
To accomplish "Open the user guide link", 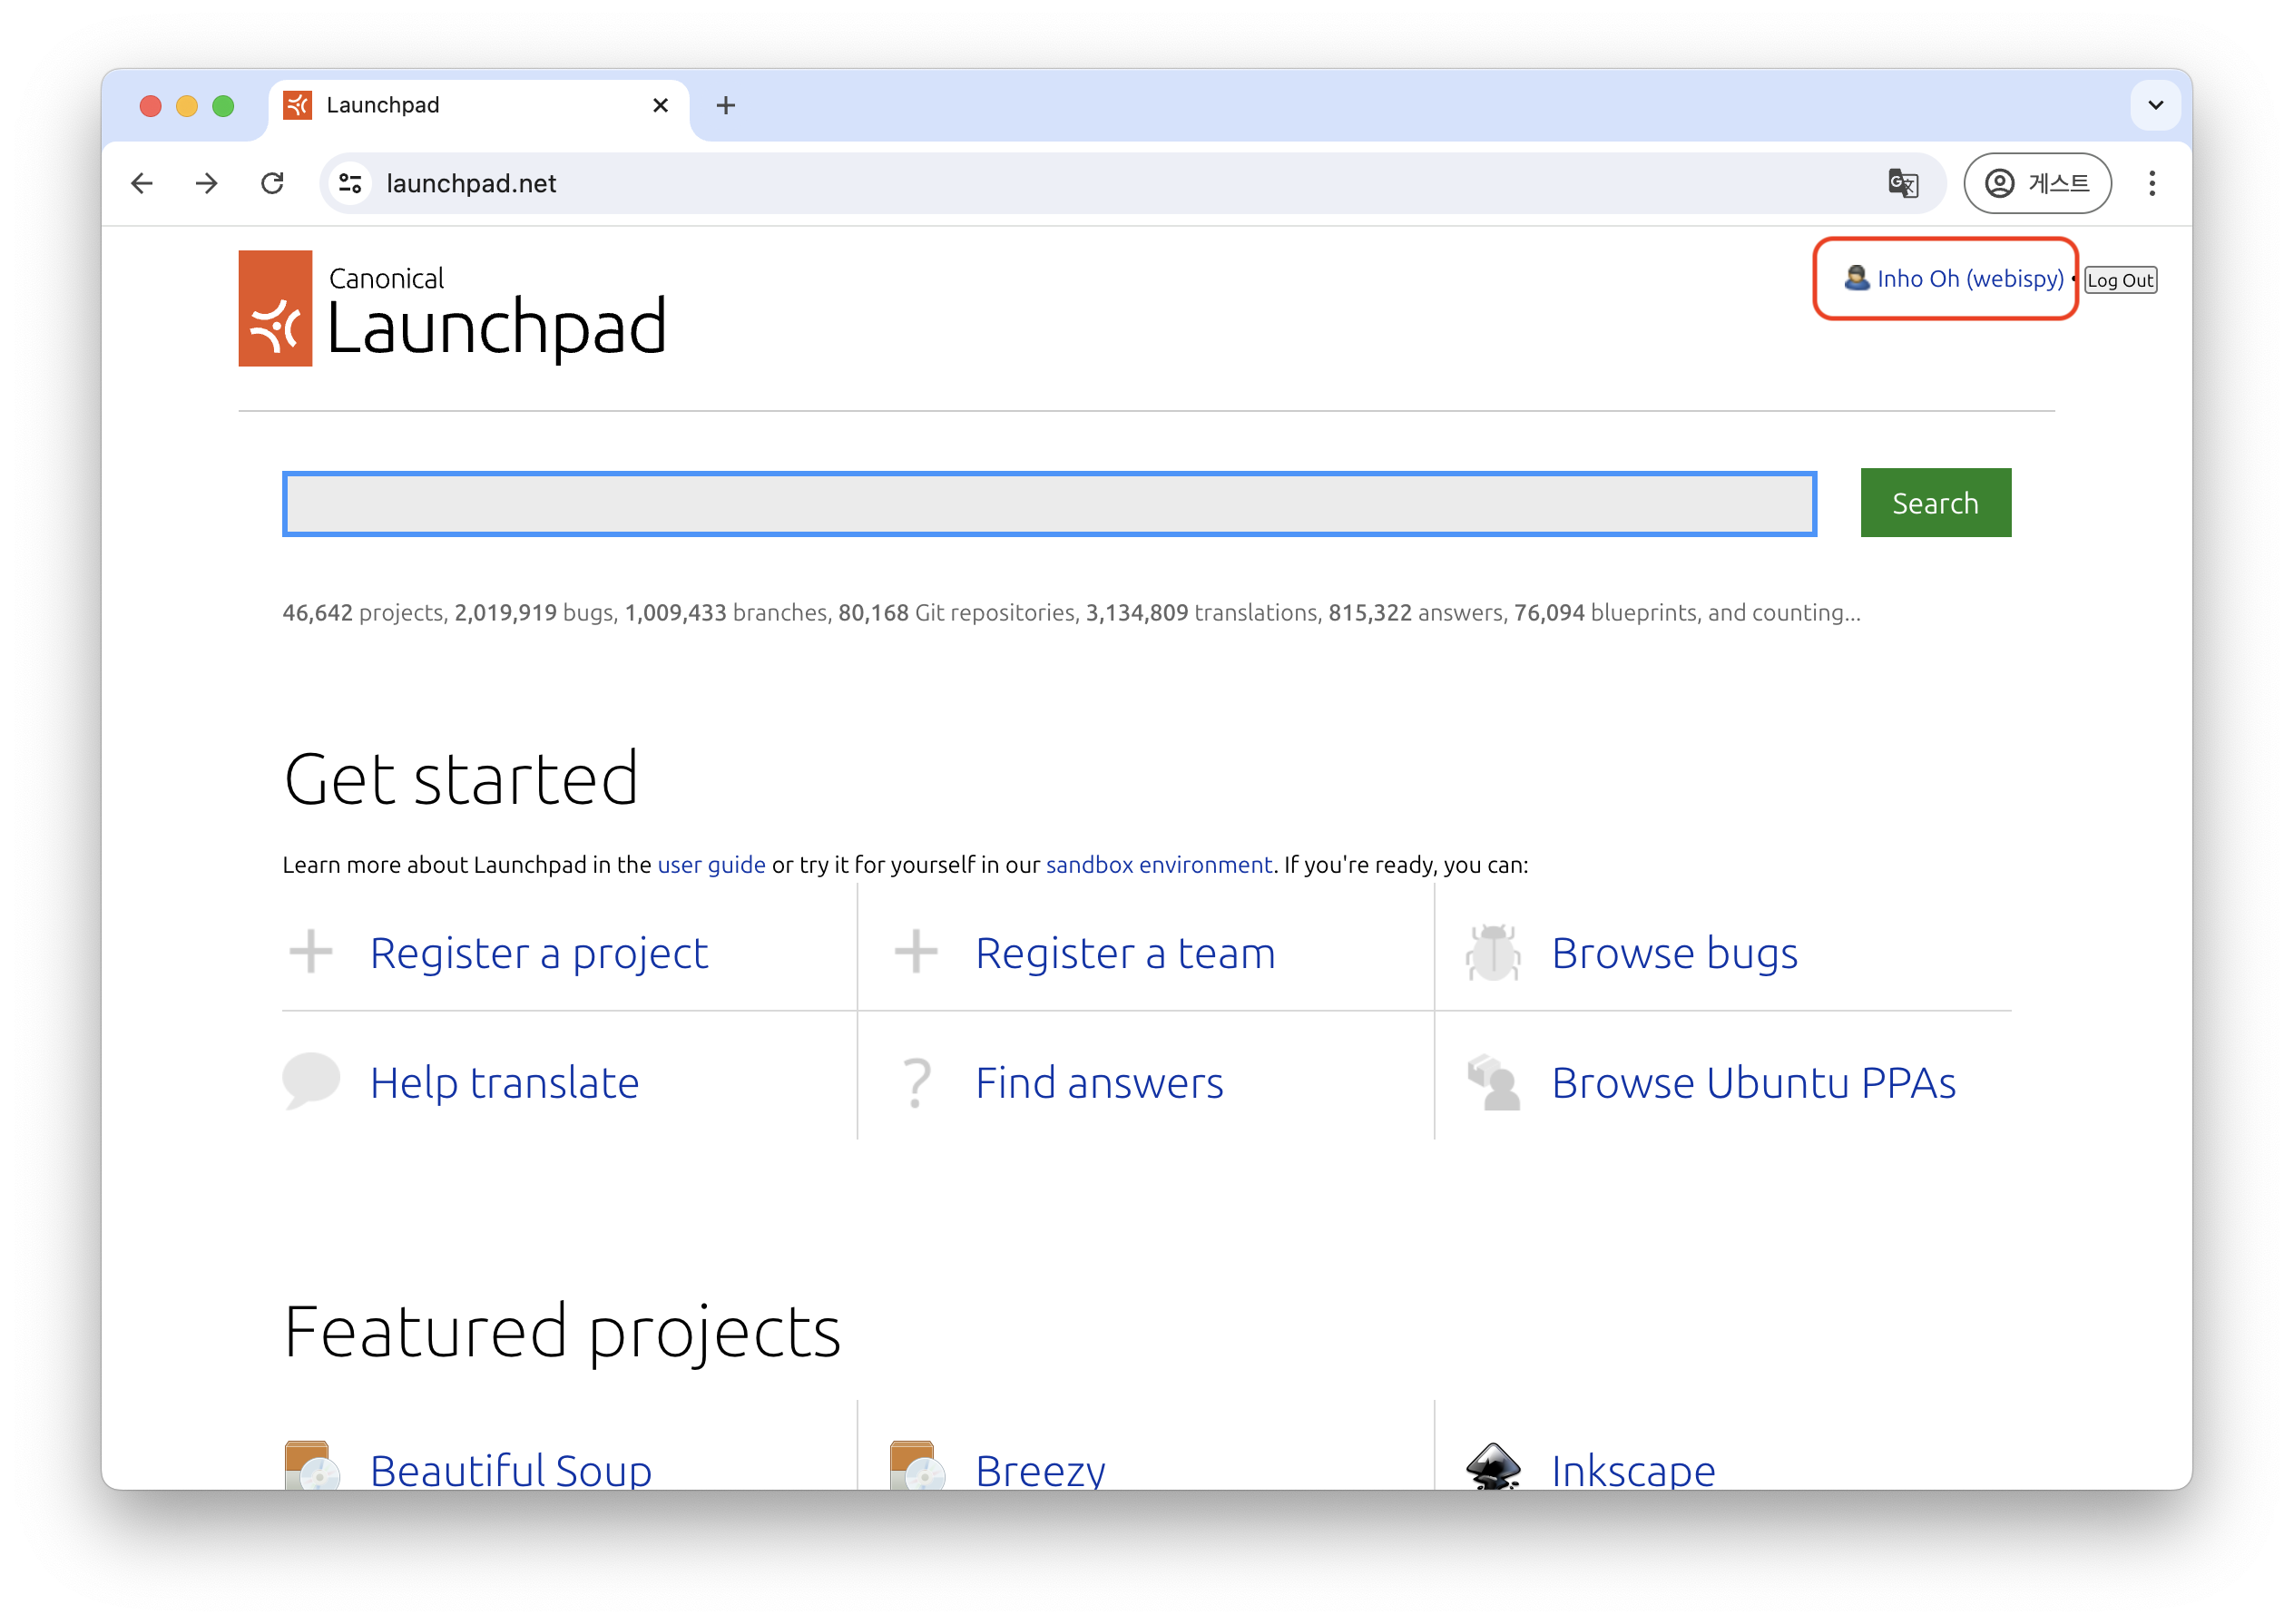I will (711, 865).
